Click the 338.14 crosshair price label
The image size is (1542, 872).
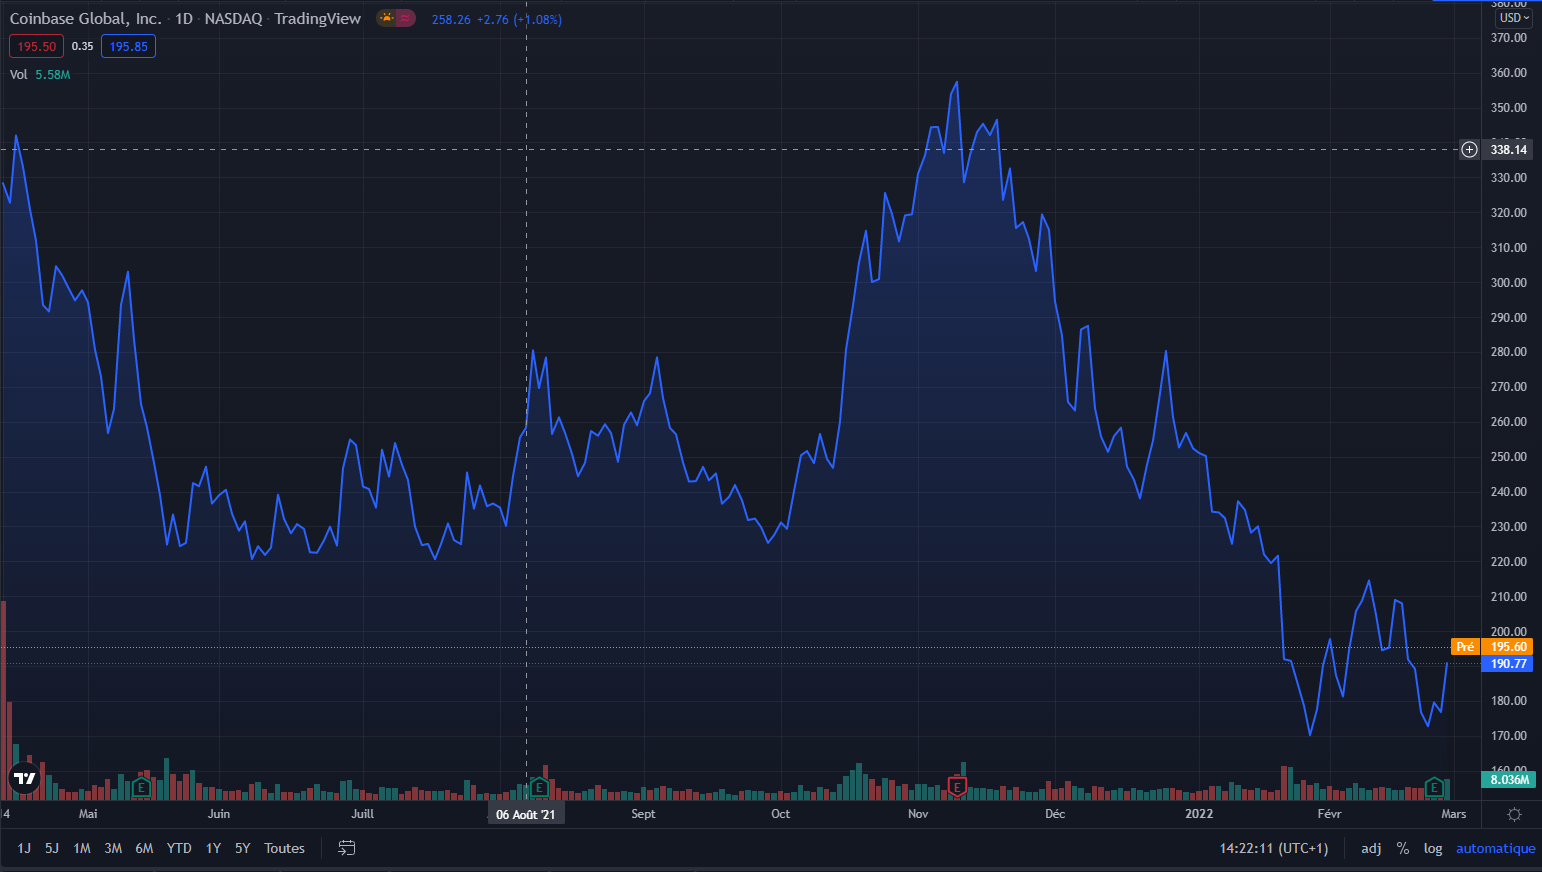(1508, 149)
